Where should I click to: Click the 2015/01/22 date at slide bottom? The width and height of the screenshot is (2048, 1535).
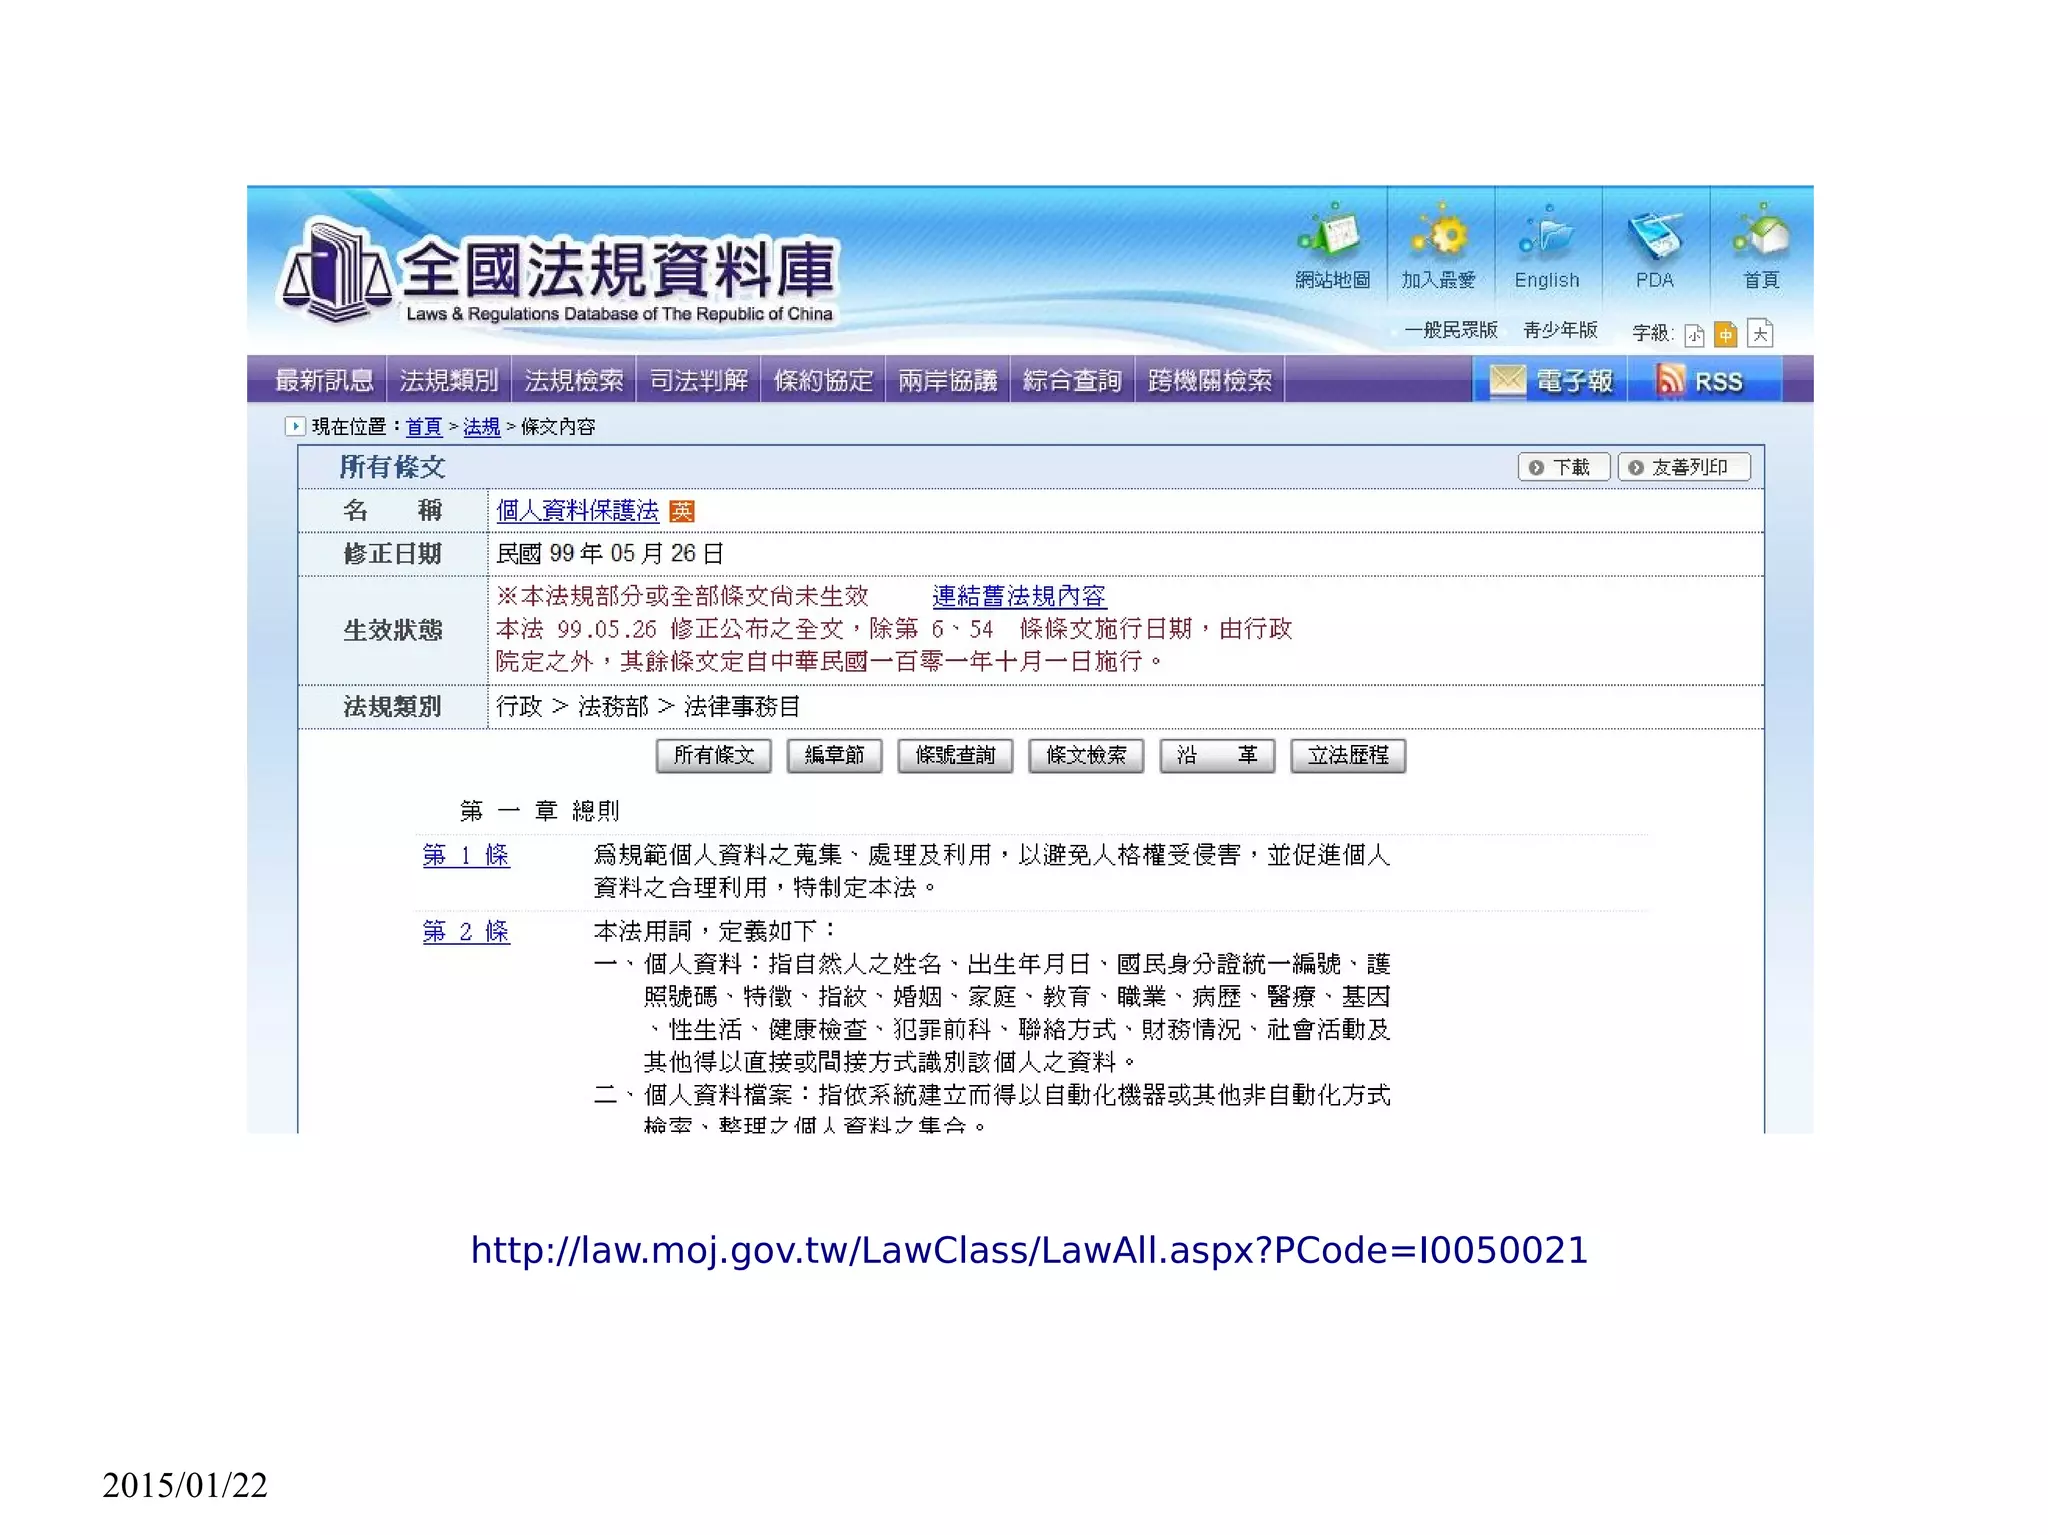185,1485
